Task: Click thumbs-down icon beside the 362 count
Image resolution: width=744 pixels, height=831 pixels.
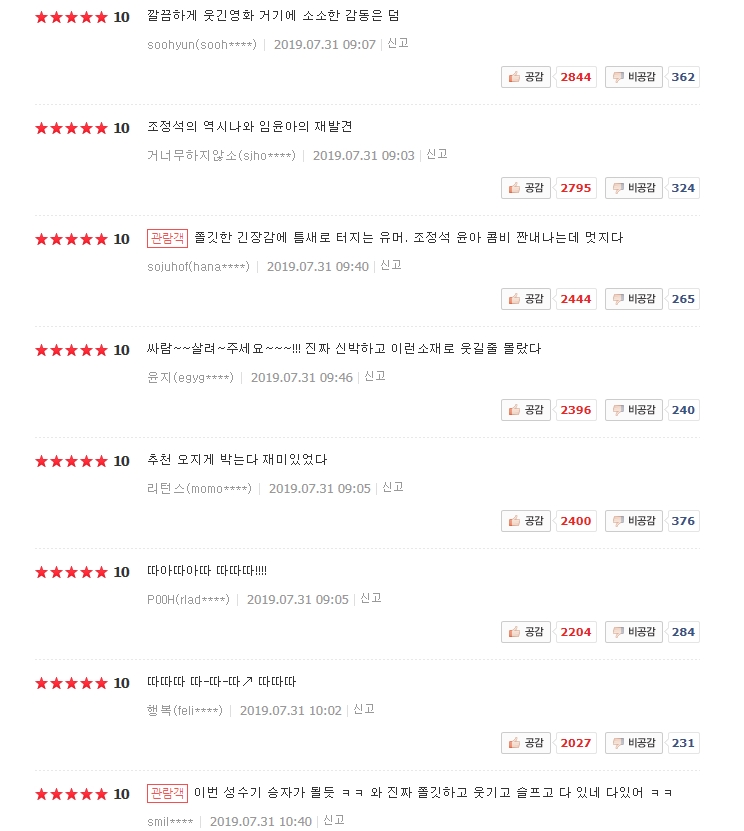Action: click(x=618, y=77)
